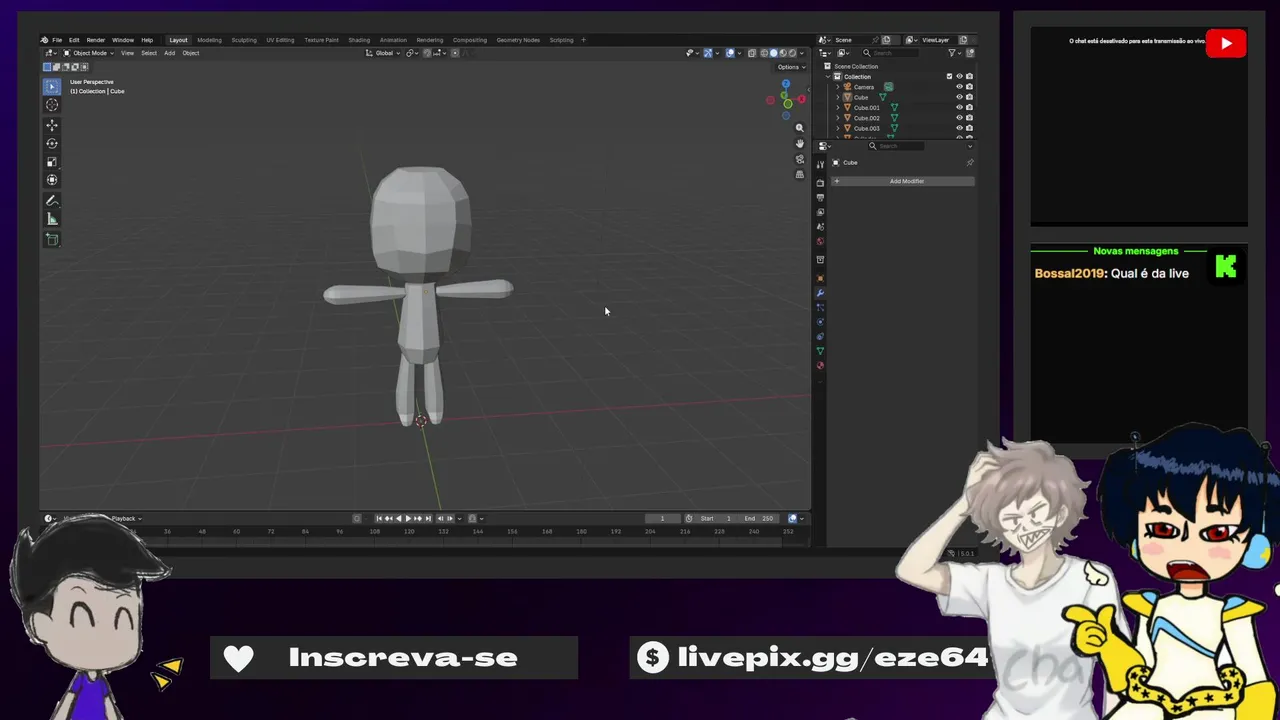
Task: Select the Annotate tool
Action: coord(52,201)
